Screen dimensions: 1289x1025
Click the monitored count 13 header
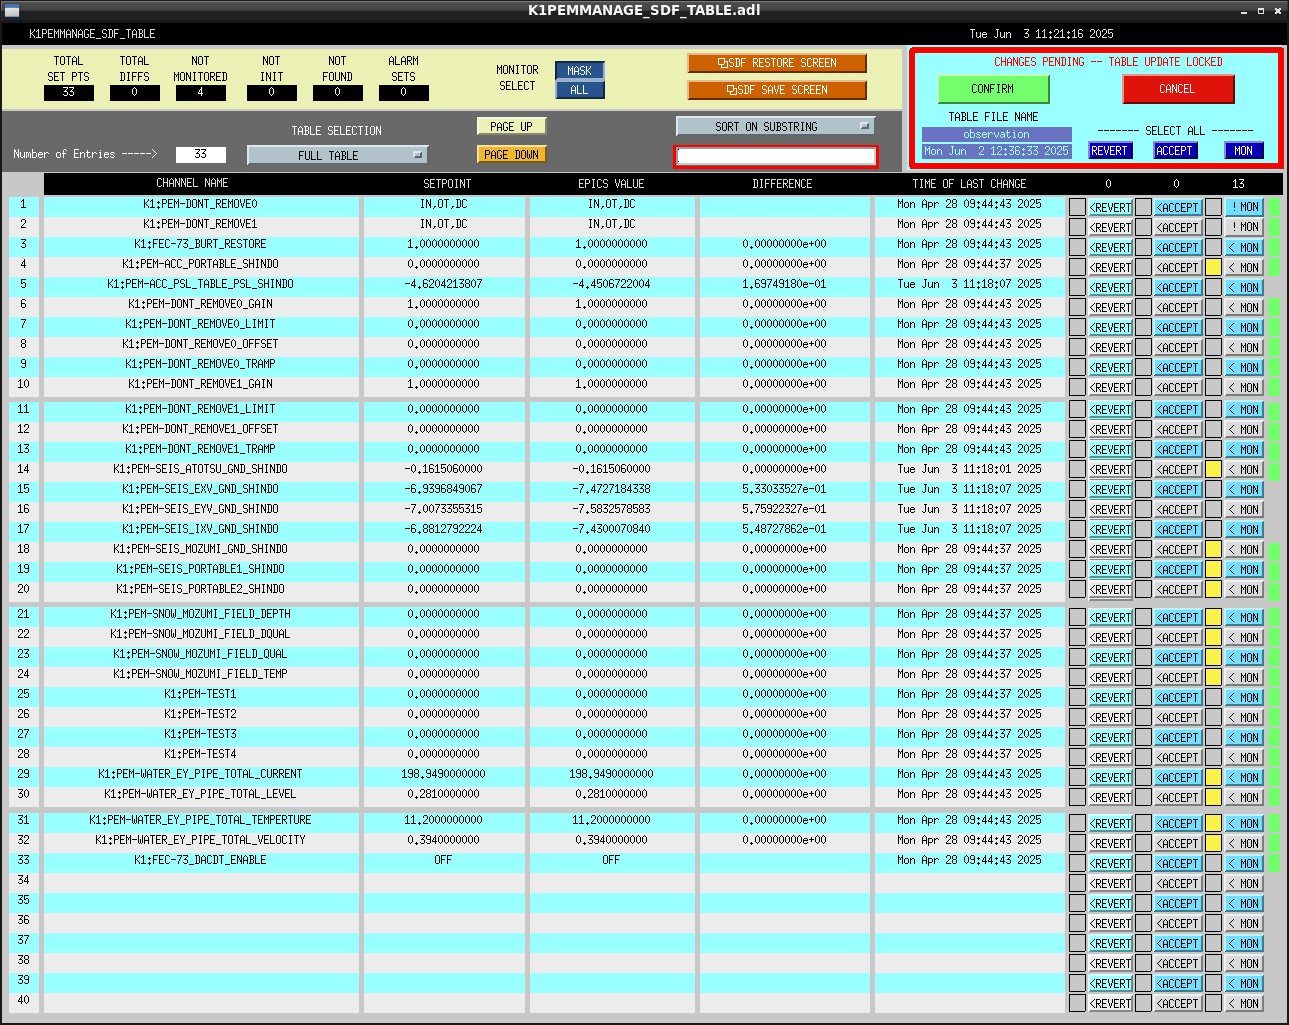pyautogui.click(x=1238, y=184)
